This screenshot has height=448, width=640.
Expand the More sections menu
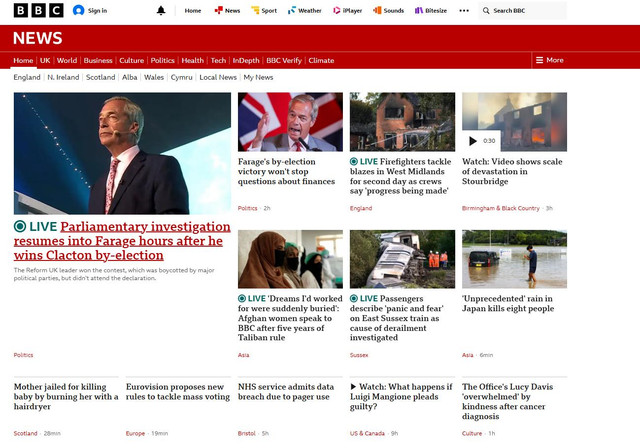[549, 60]
